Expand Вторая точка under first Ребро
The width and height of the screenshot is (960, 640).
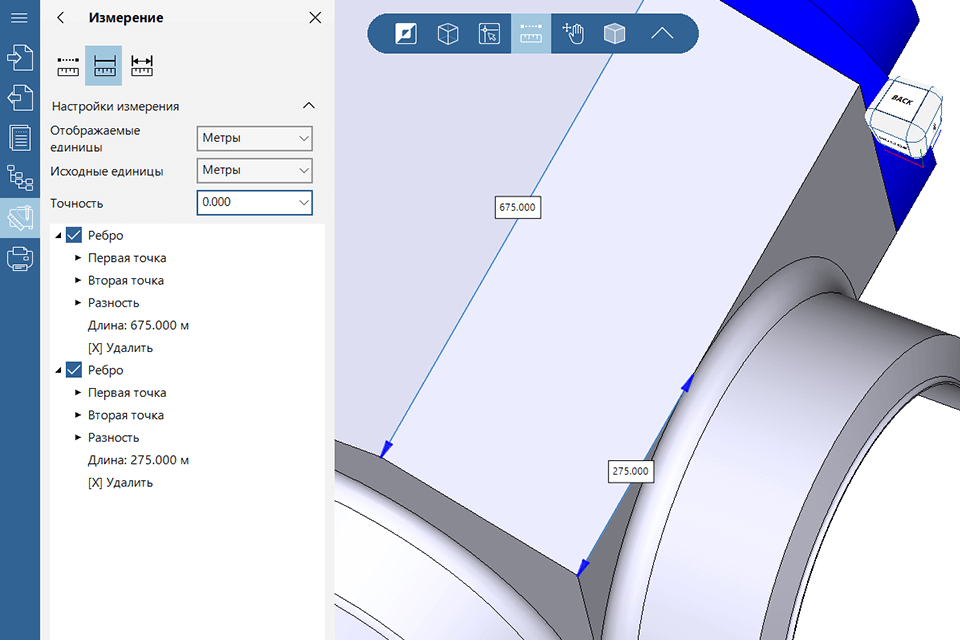78,280
